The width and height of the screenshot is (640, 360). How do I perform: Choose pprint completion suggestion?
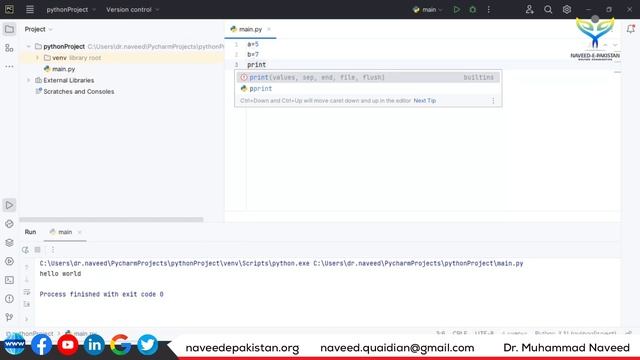368,89
